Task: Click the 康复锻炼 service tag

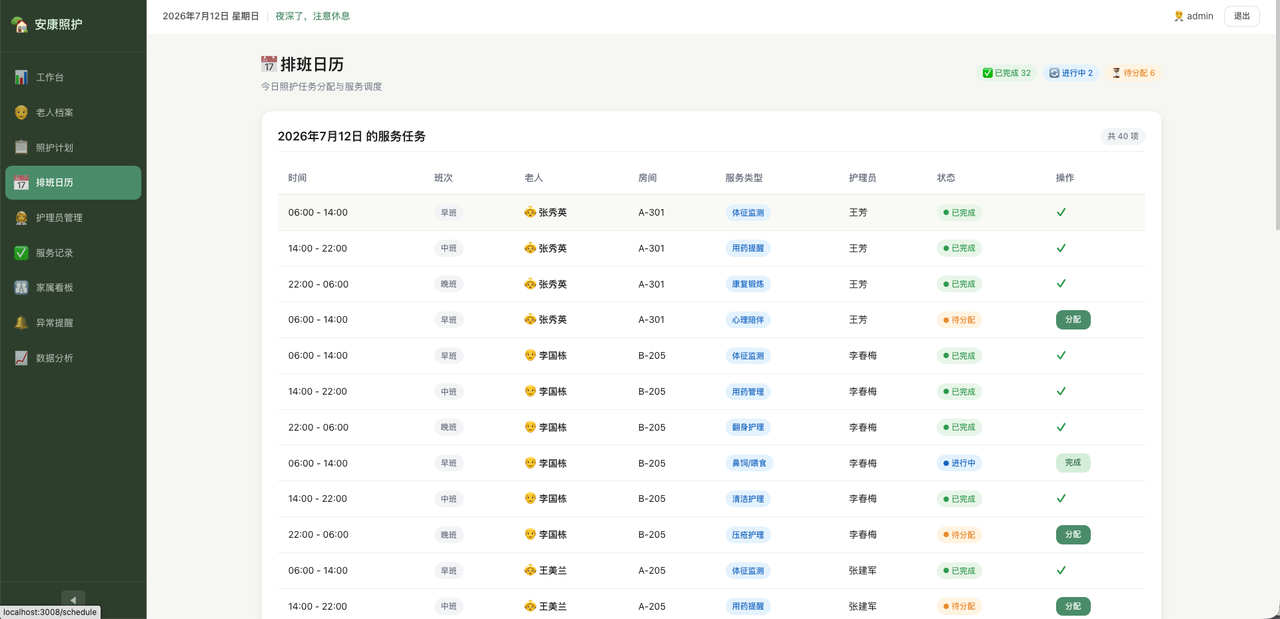Action: (748, 284)
